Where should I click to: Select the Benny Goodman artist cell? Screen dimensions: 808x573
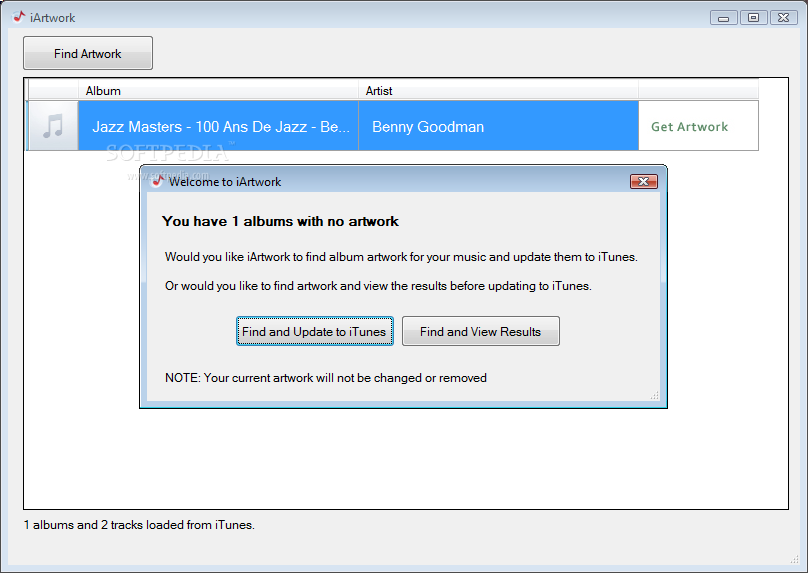click(x=498, y=126)
